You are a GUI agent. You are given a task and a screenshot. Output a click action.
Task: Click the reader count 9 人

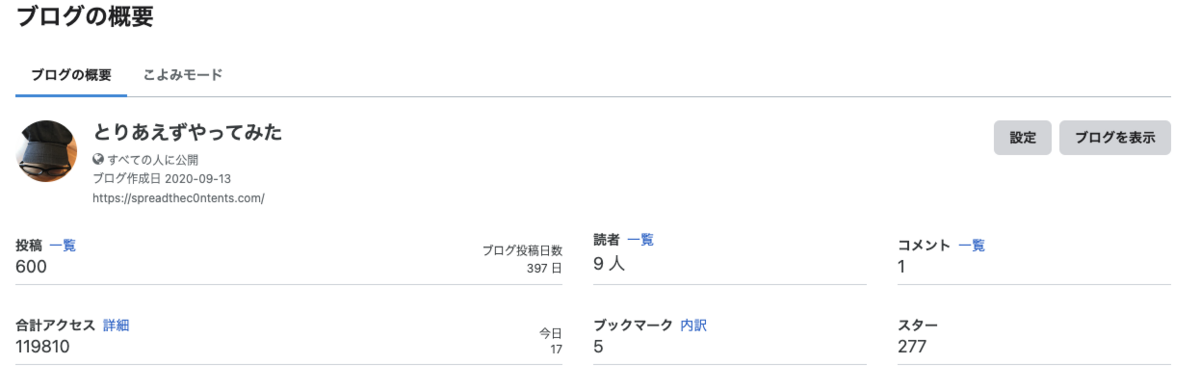tap(609, 265)
